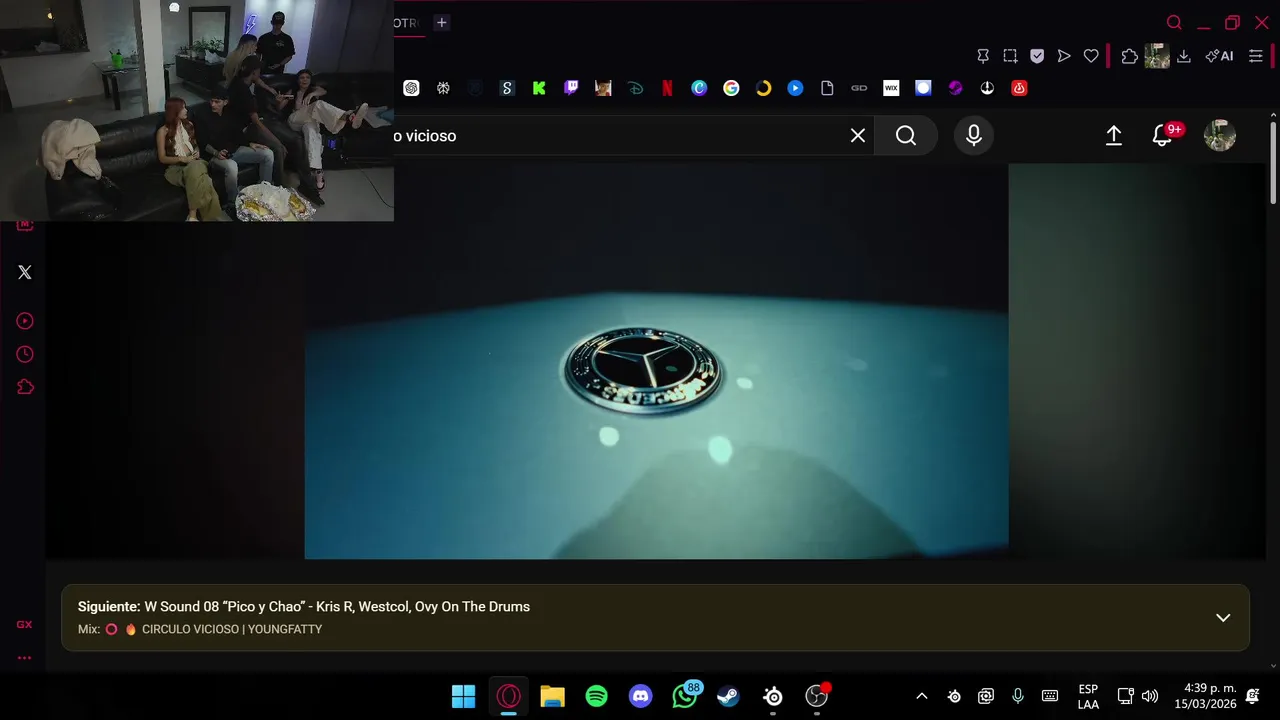Open the ChatGPT bookmark icon
The height and width of the screenshot is (720, 1280).
click(411, 88)
